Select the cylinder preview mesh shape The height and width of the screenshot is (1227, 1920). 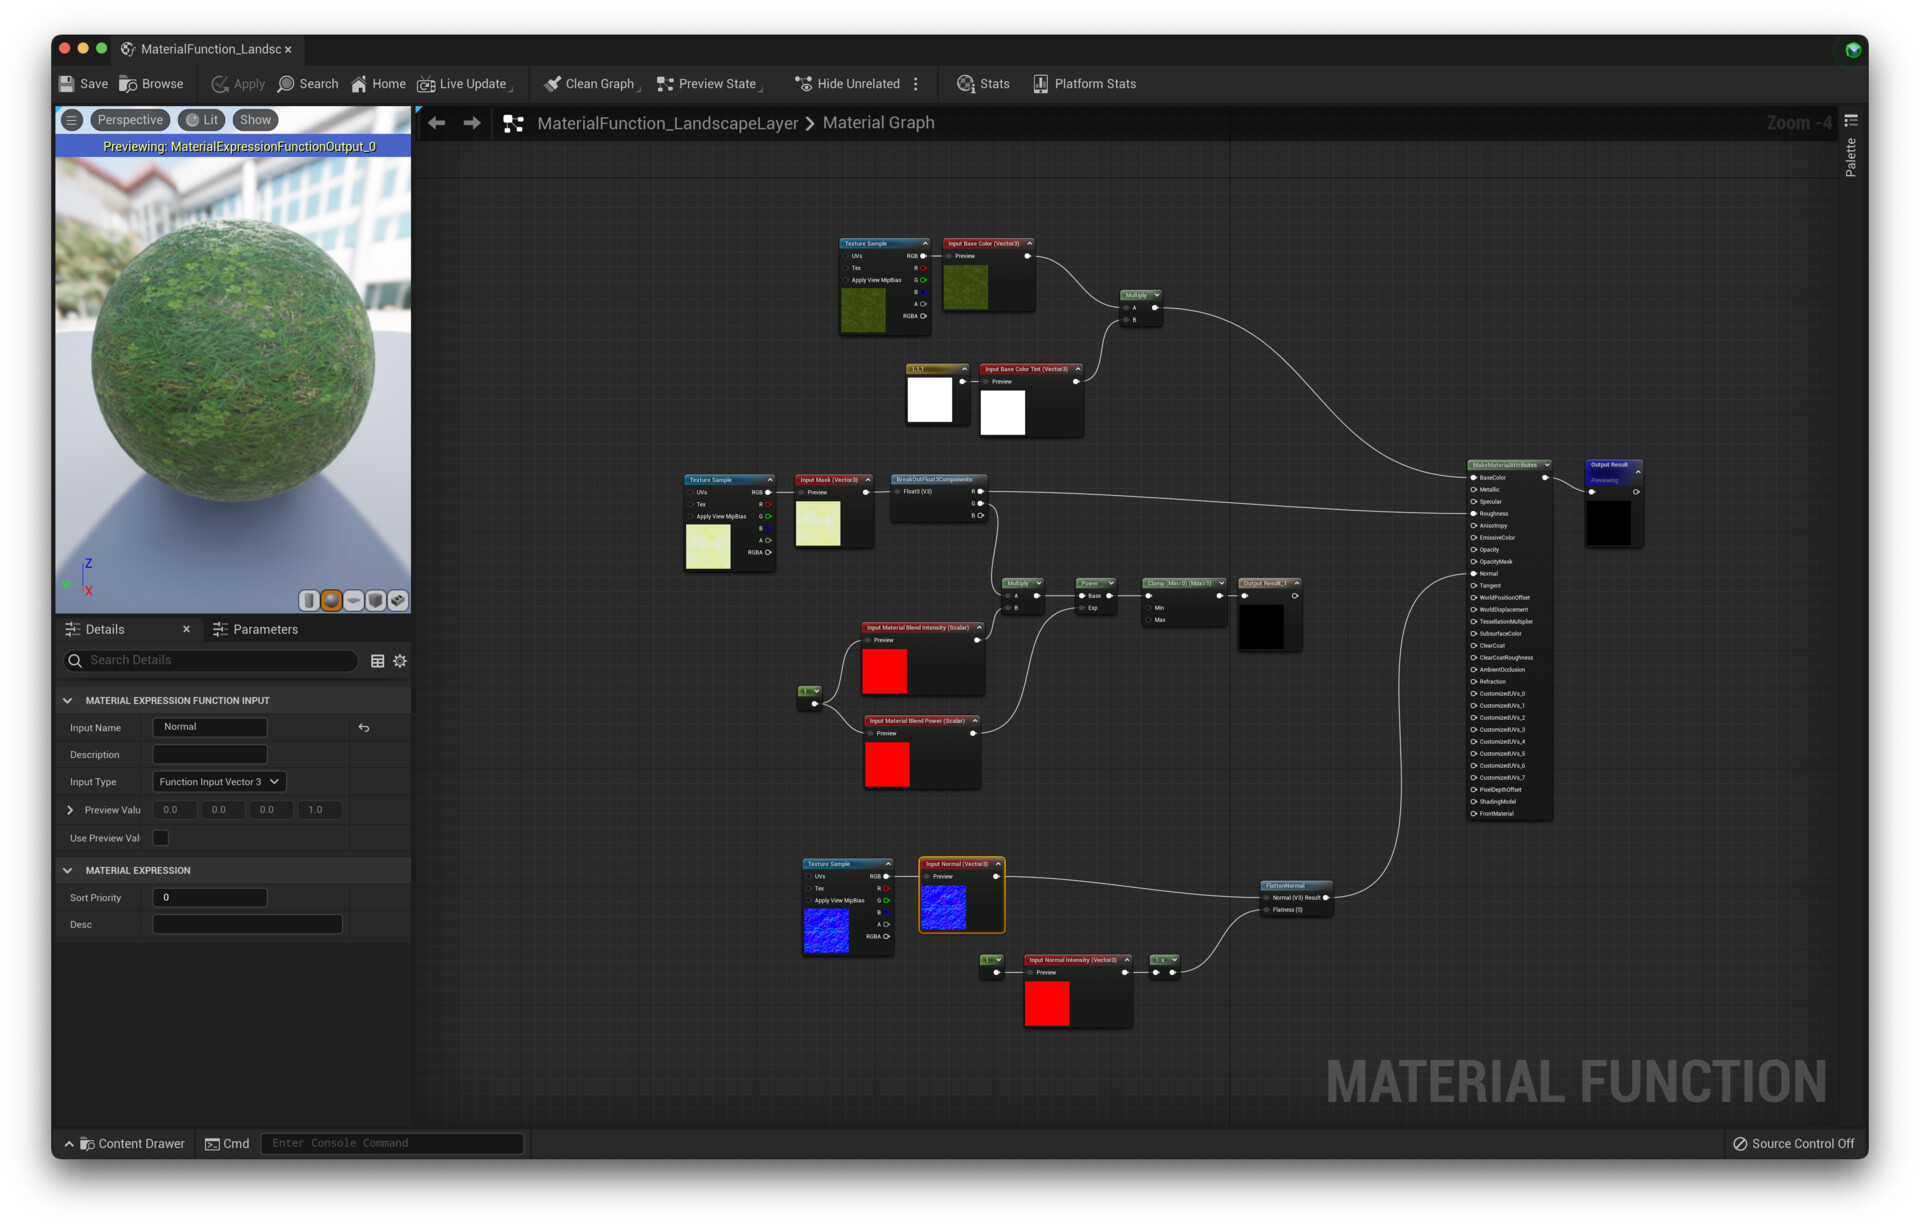point(308,600)
